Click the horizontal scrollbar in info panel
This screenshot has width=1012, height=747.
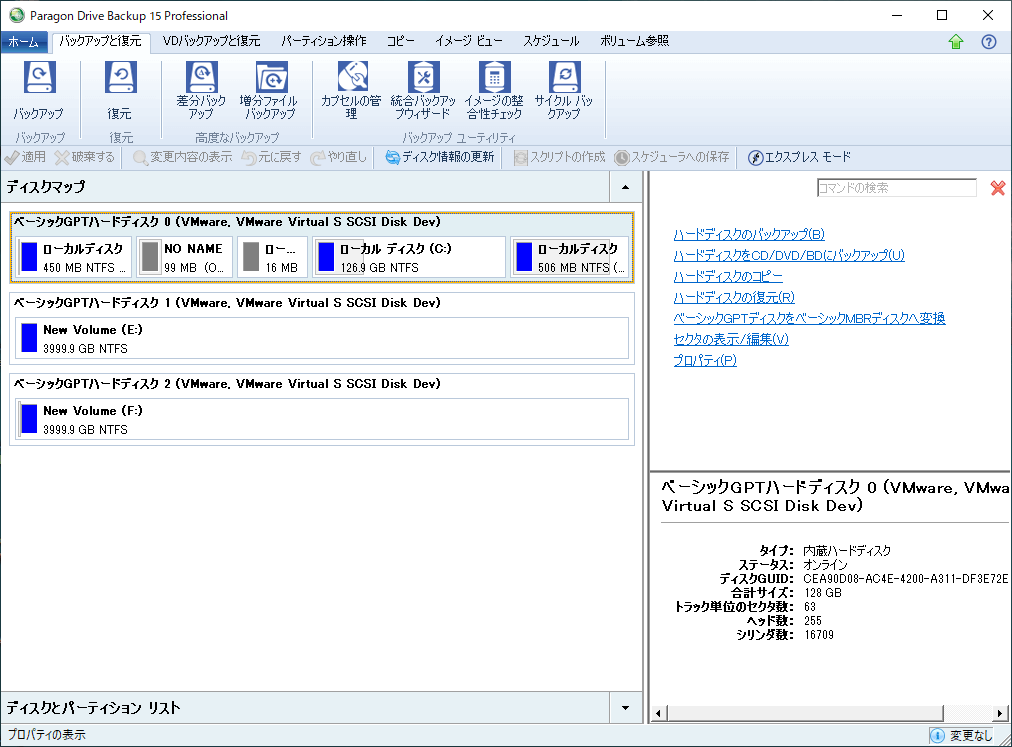pos(829,713)
